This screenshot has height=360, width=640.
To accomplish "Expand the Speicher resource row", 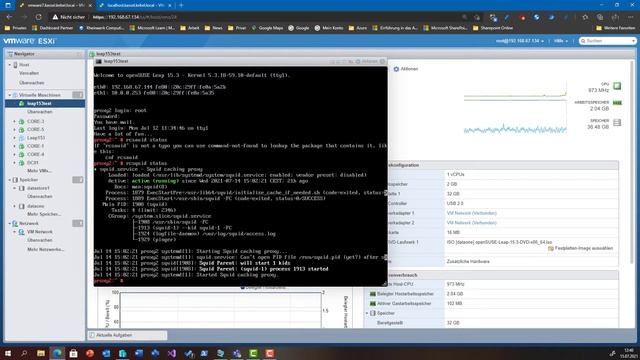I will point(367,313).
